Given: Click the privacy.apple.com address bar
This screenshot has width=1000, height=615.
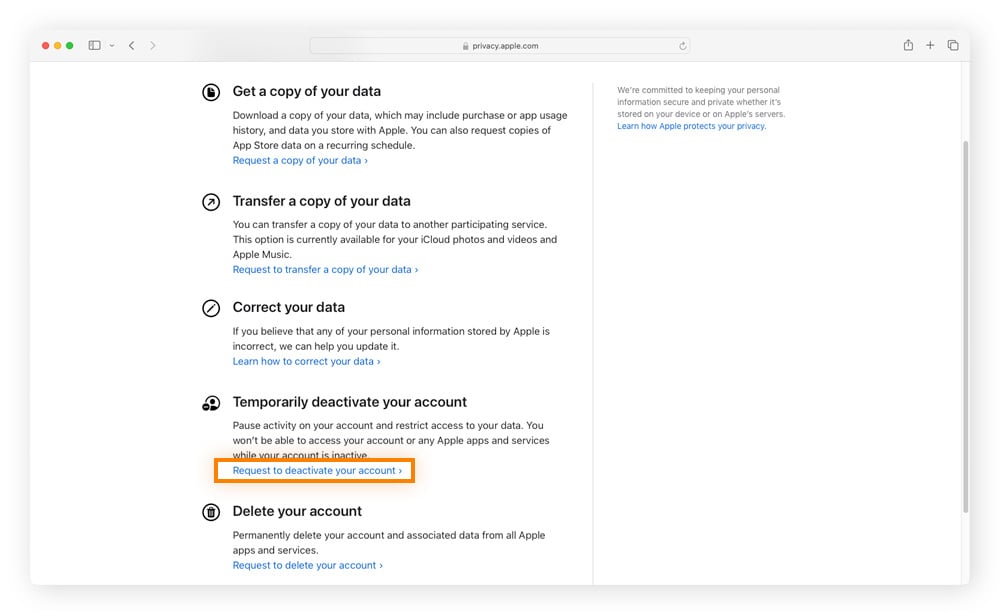Looking at the screenshot, I should pyautogui.click(x=499, y=46).
